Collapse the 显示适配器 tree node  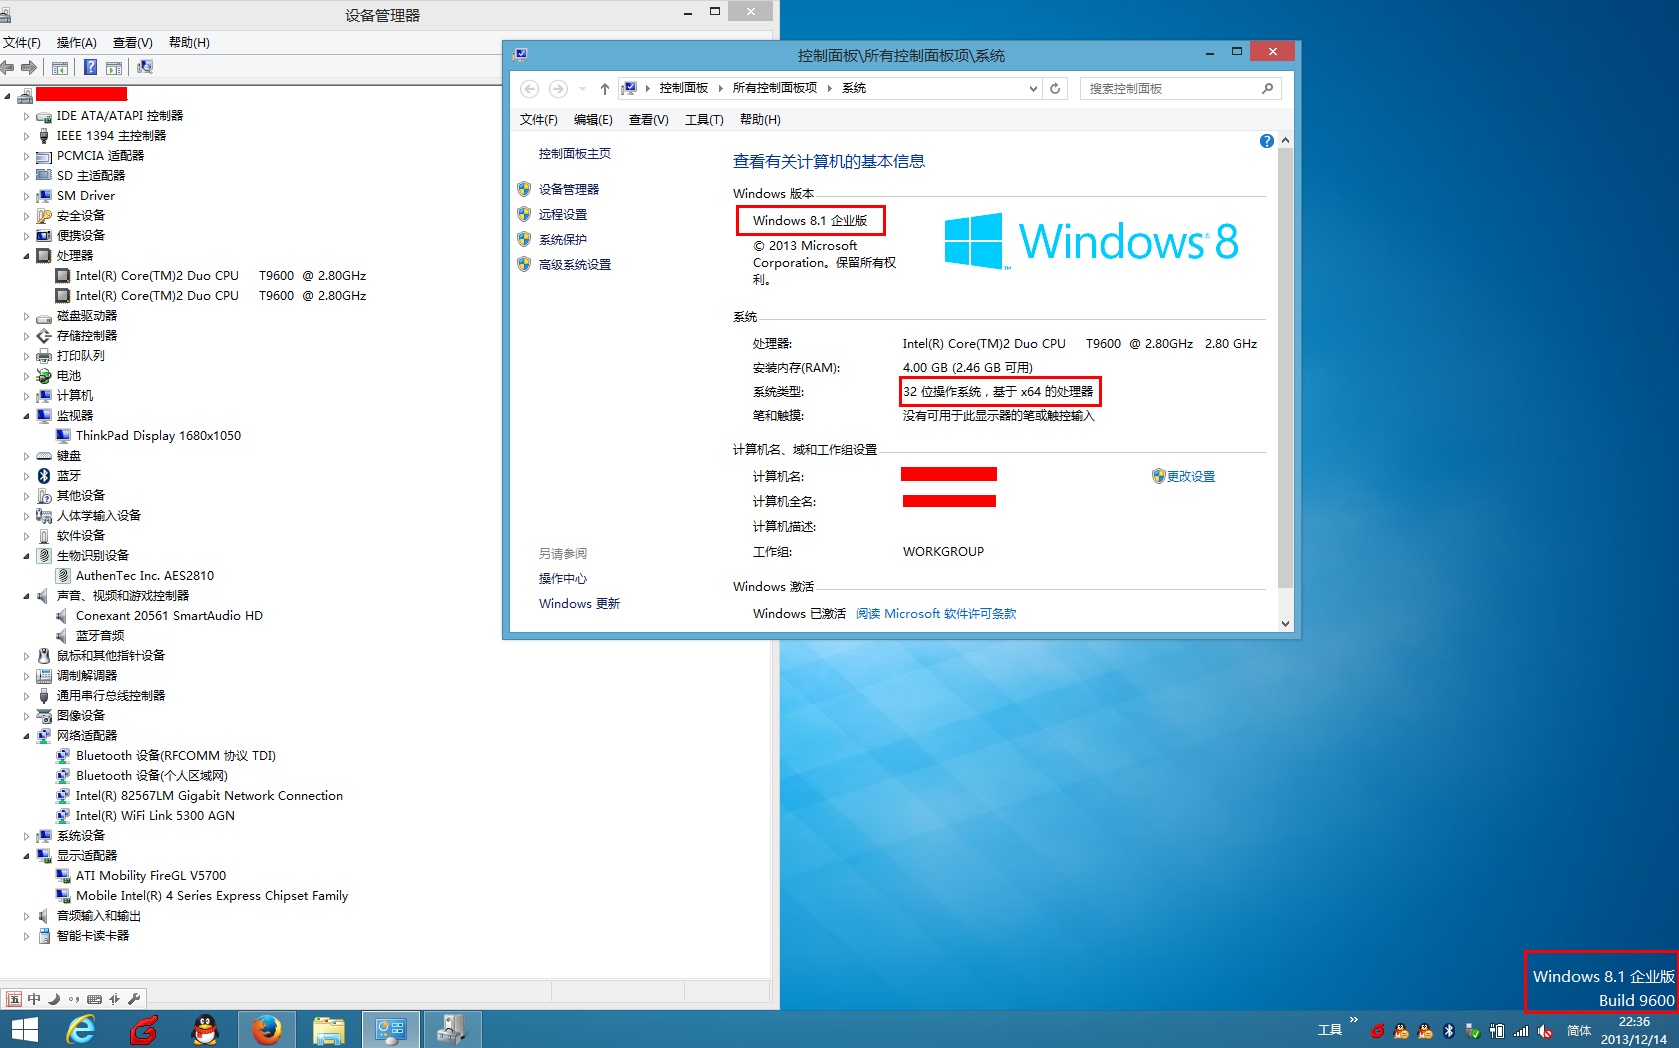(27, 856)
